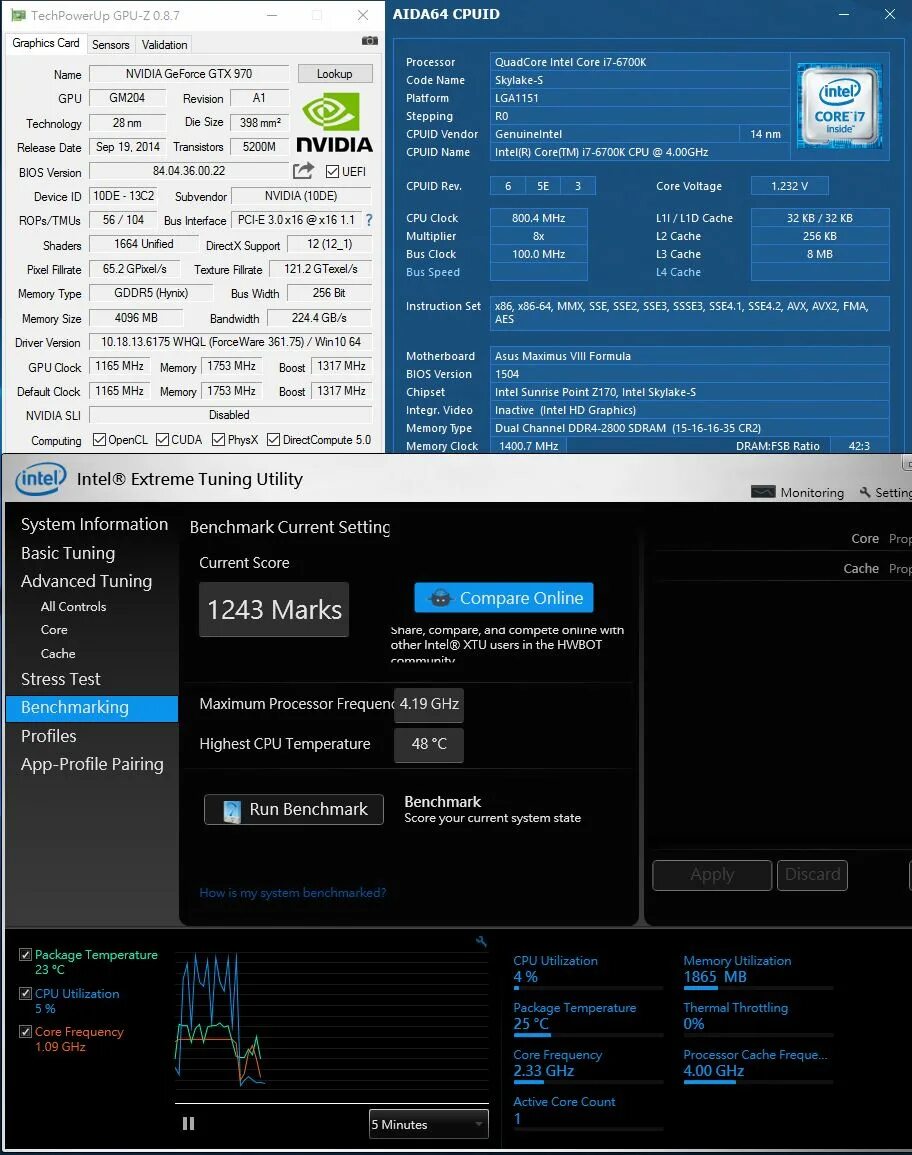Click the Apply button in XTU
The width and height of the screenshot is (912, 1155).
pyautogui.click(x=712, y=875)
